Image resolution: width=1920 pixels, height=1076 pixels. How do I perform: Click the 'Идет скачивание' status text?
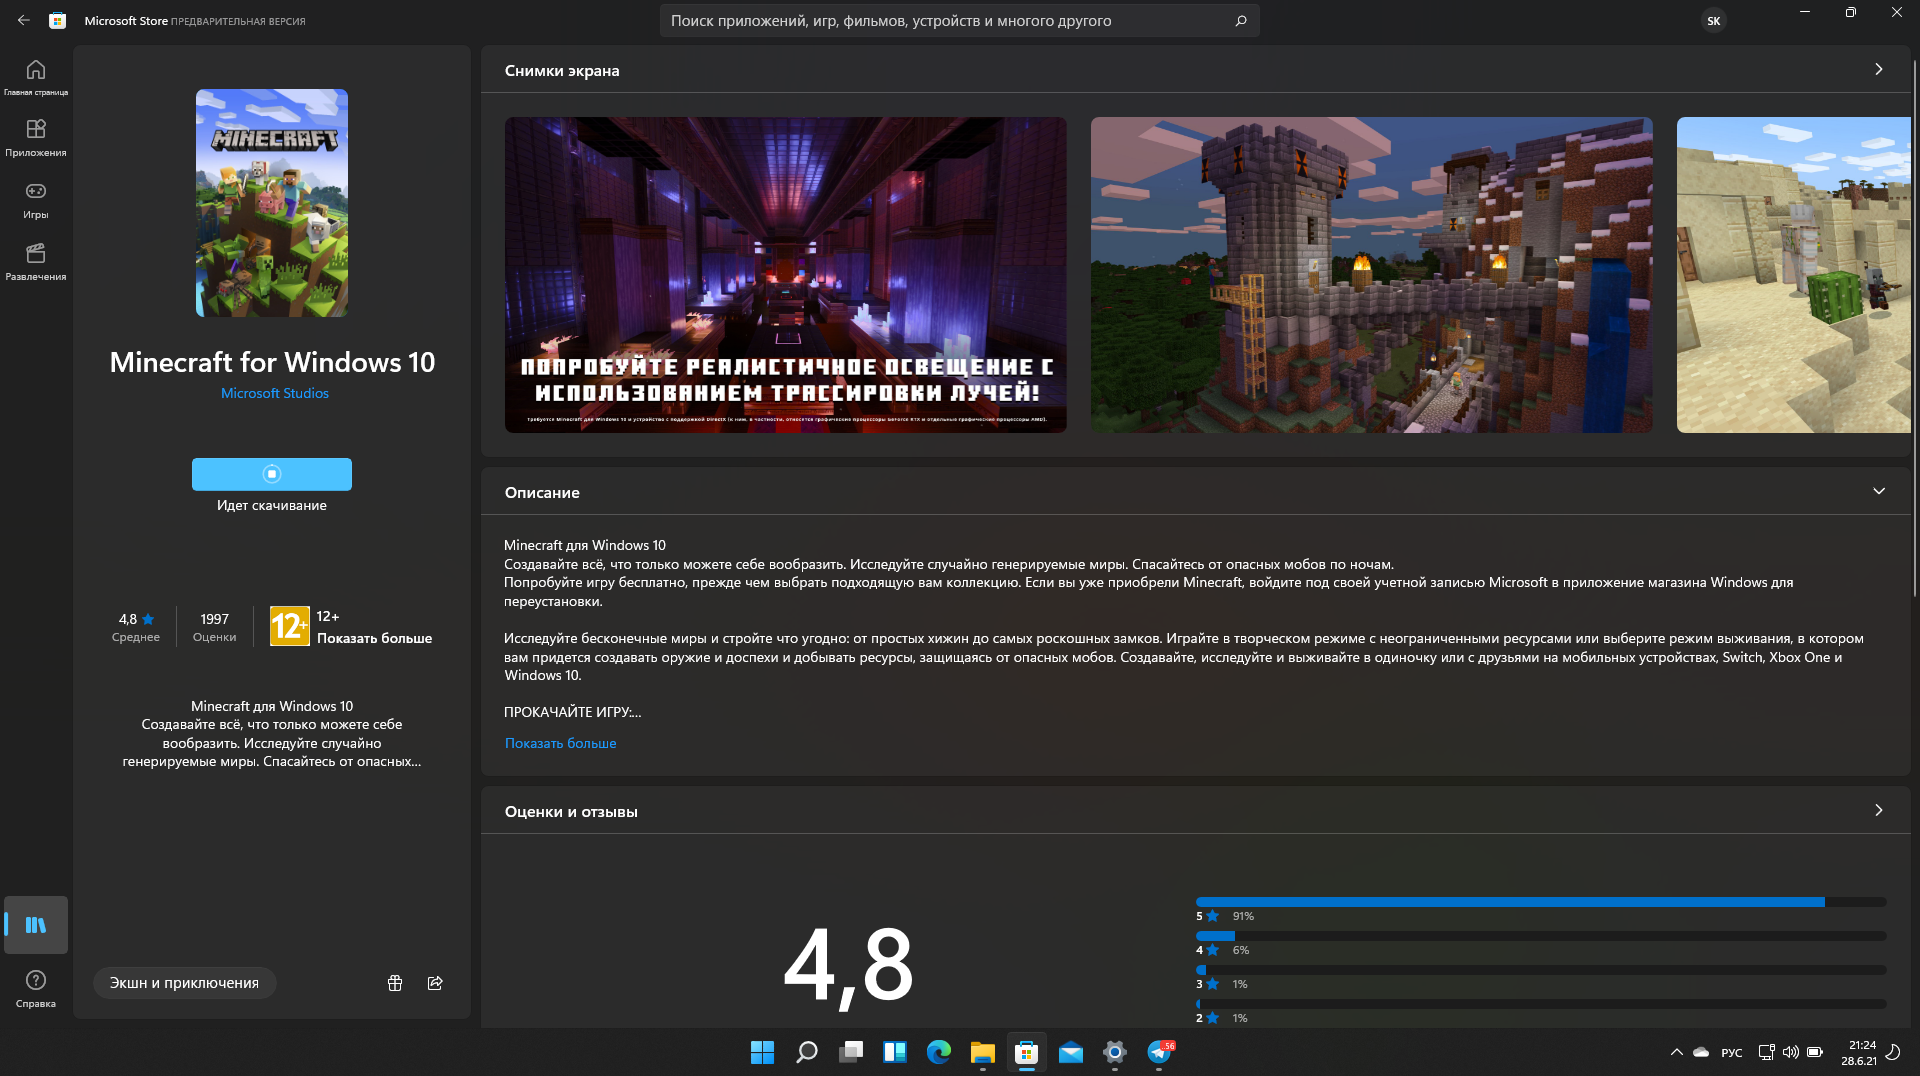click(272, 505)
